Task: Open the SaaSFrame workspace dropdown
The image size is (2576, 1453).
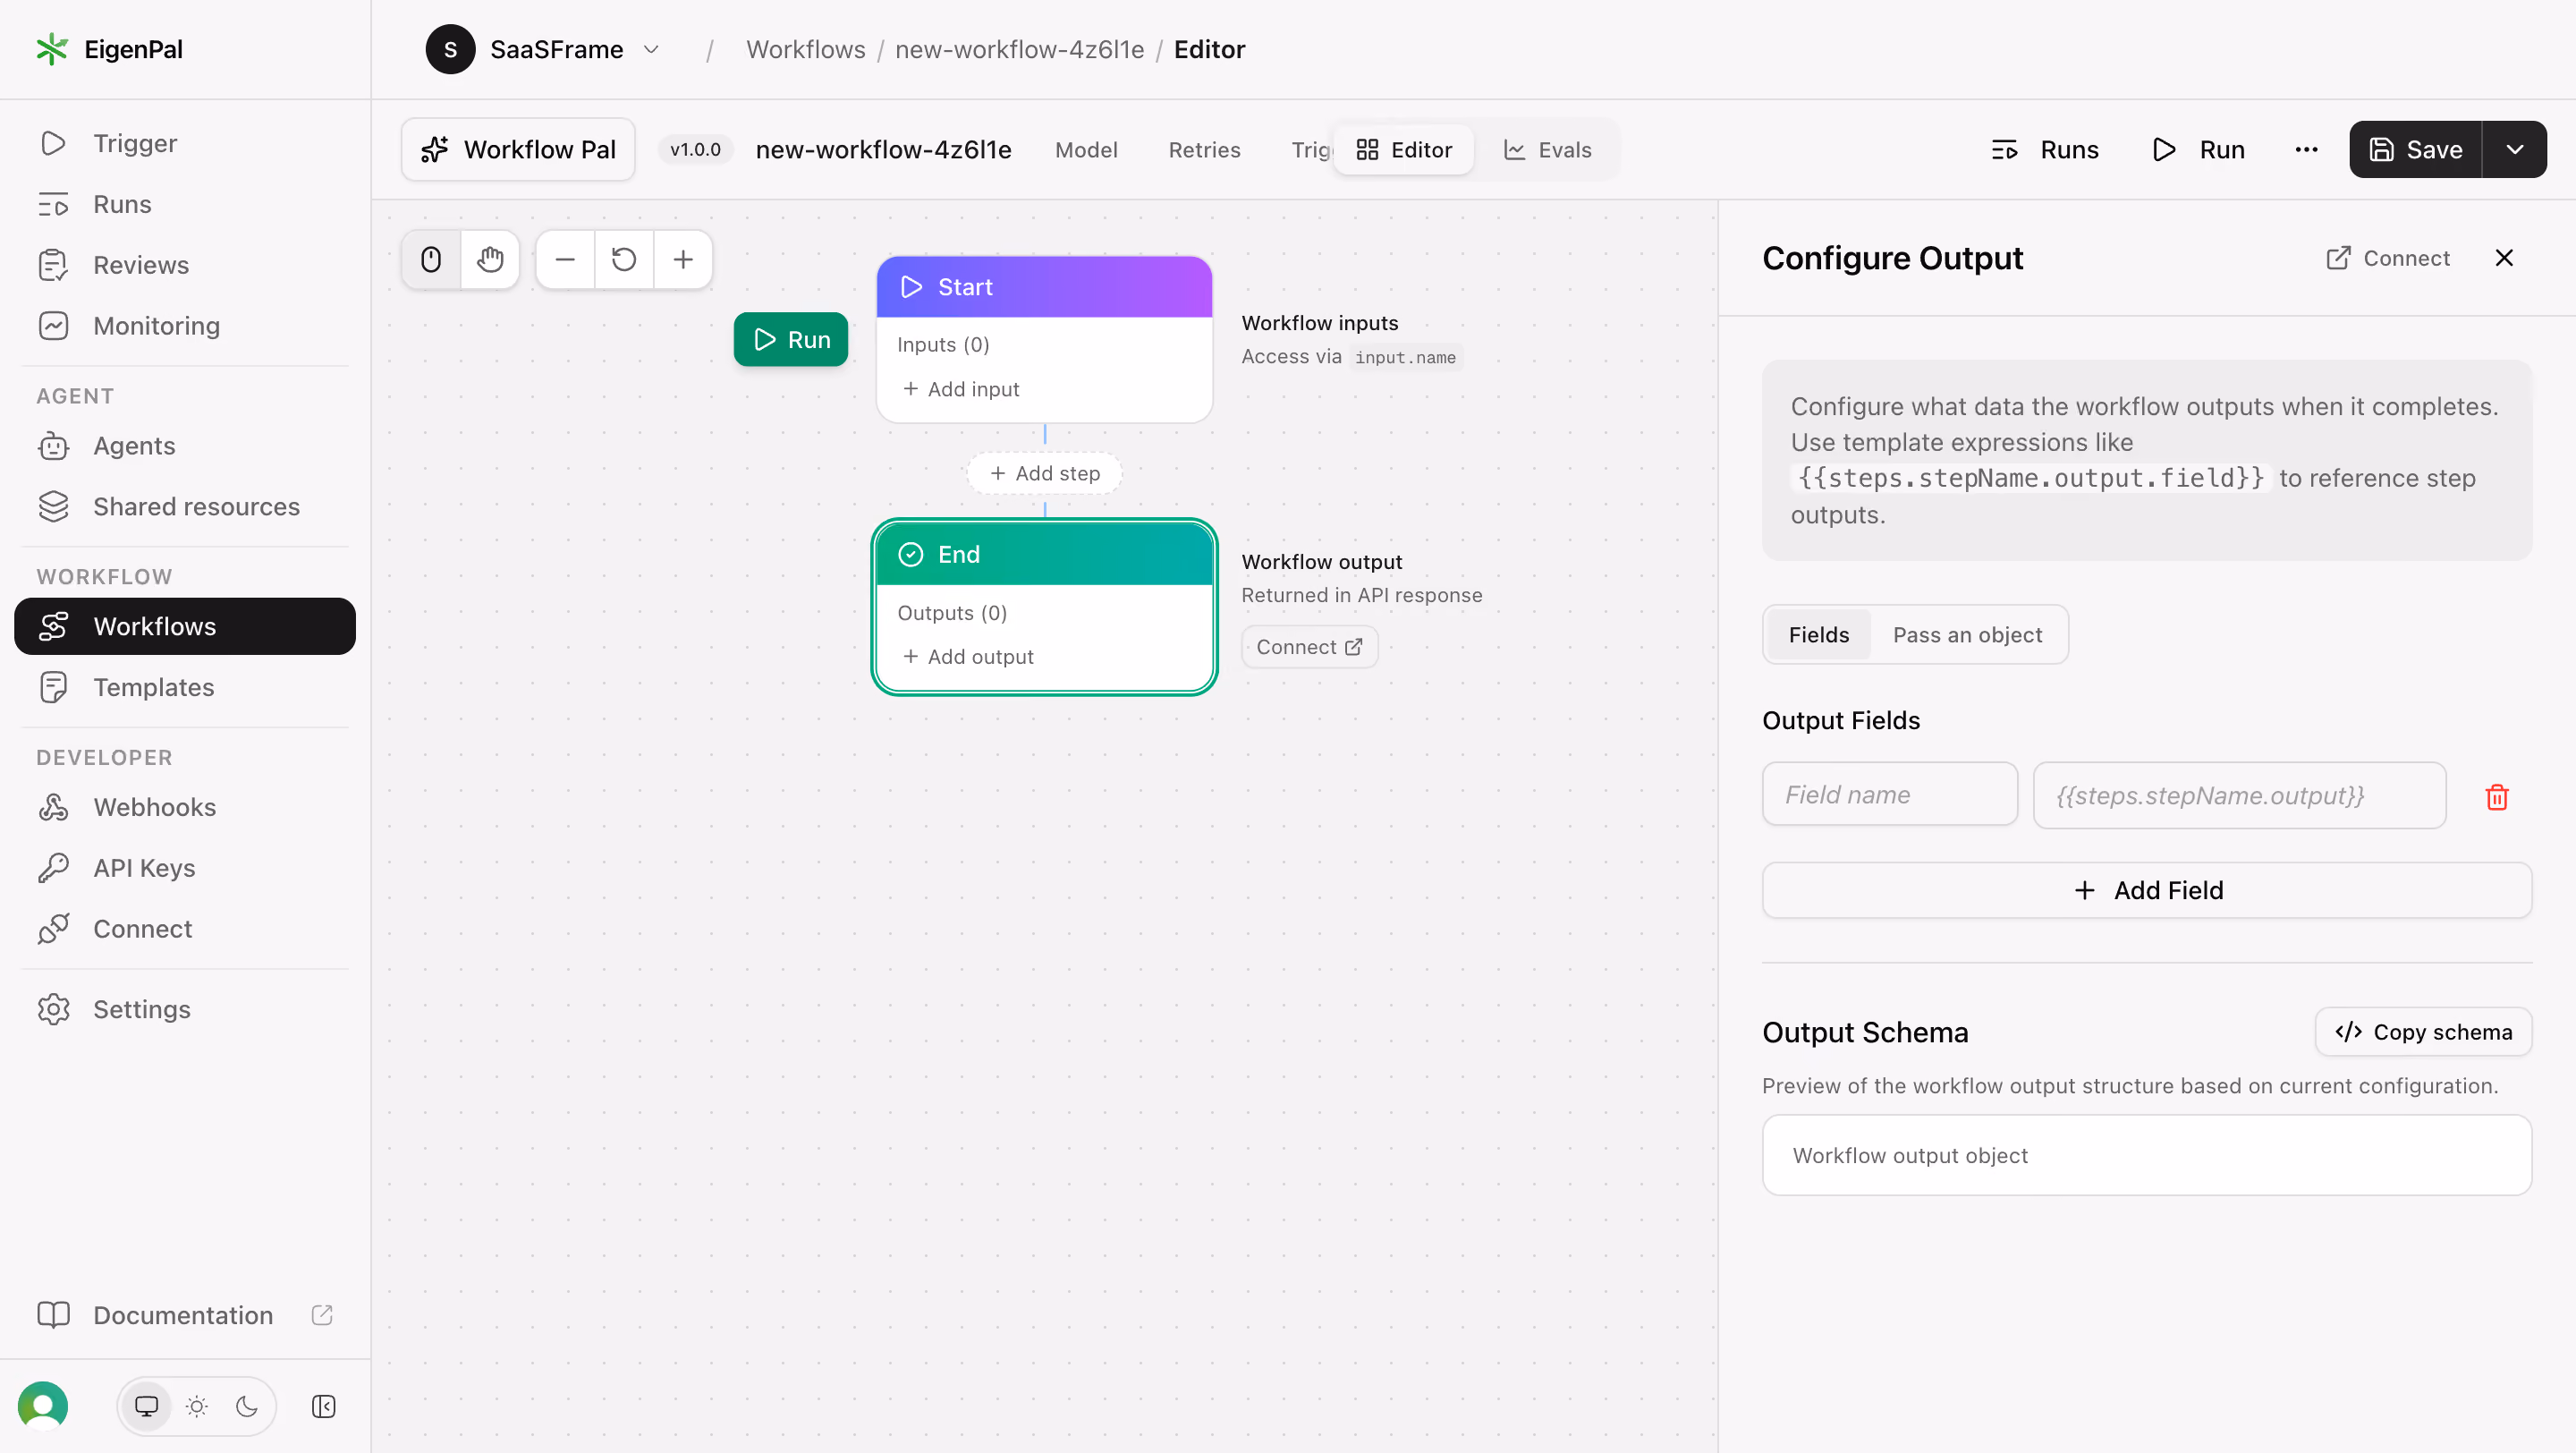Action: tap(544, 49)
